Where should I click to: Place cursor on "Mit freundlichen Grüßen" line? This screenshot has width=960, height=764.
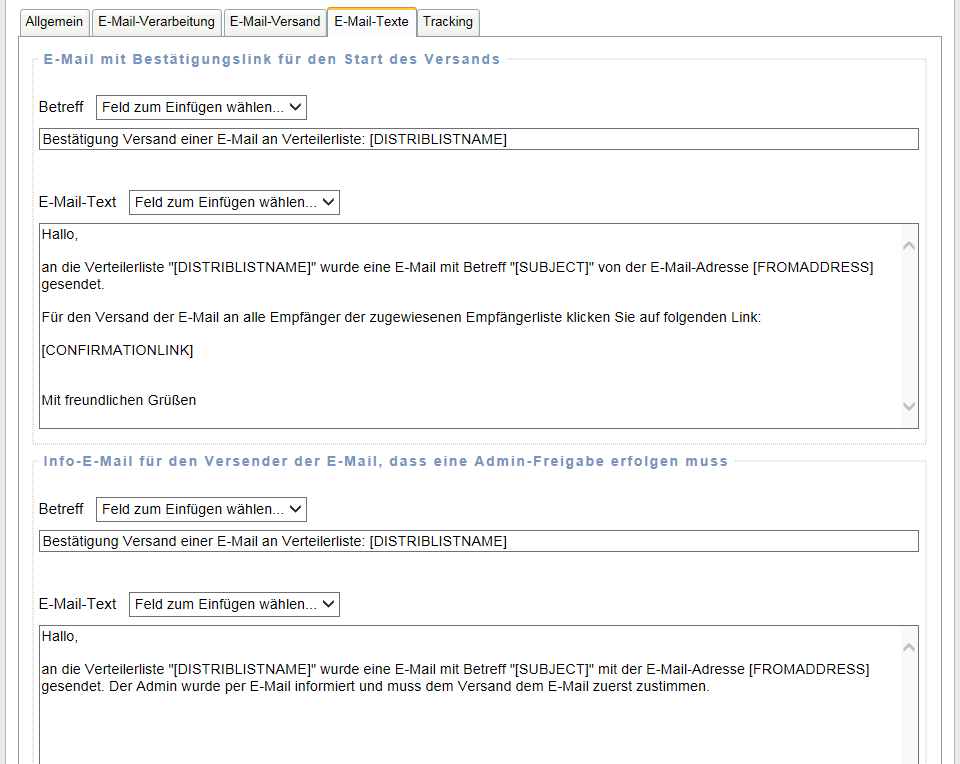(119, 400)
